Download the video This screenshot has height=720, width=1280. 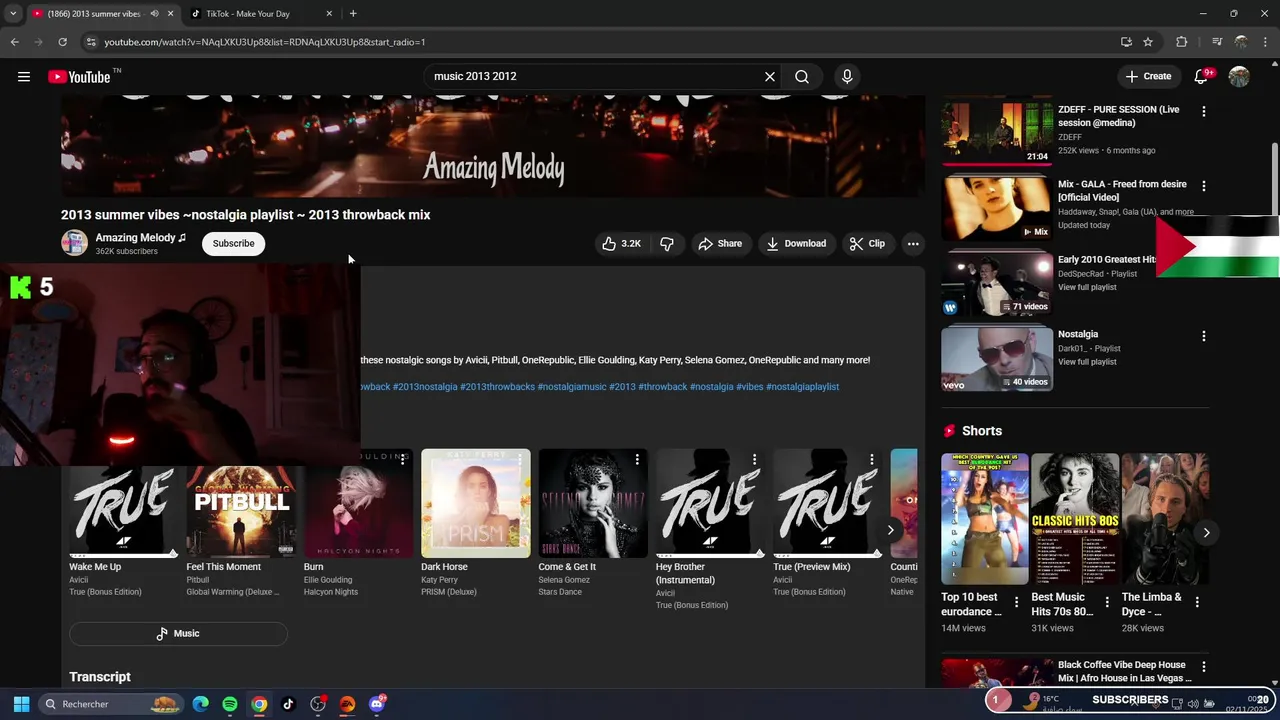coord(796,244)
